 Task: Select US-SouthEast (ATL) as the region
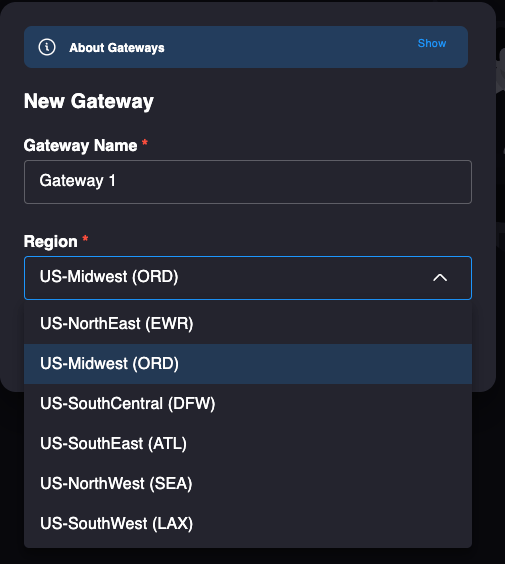[248, 444]
